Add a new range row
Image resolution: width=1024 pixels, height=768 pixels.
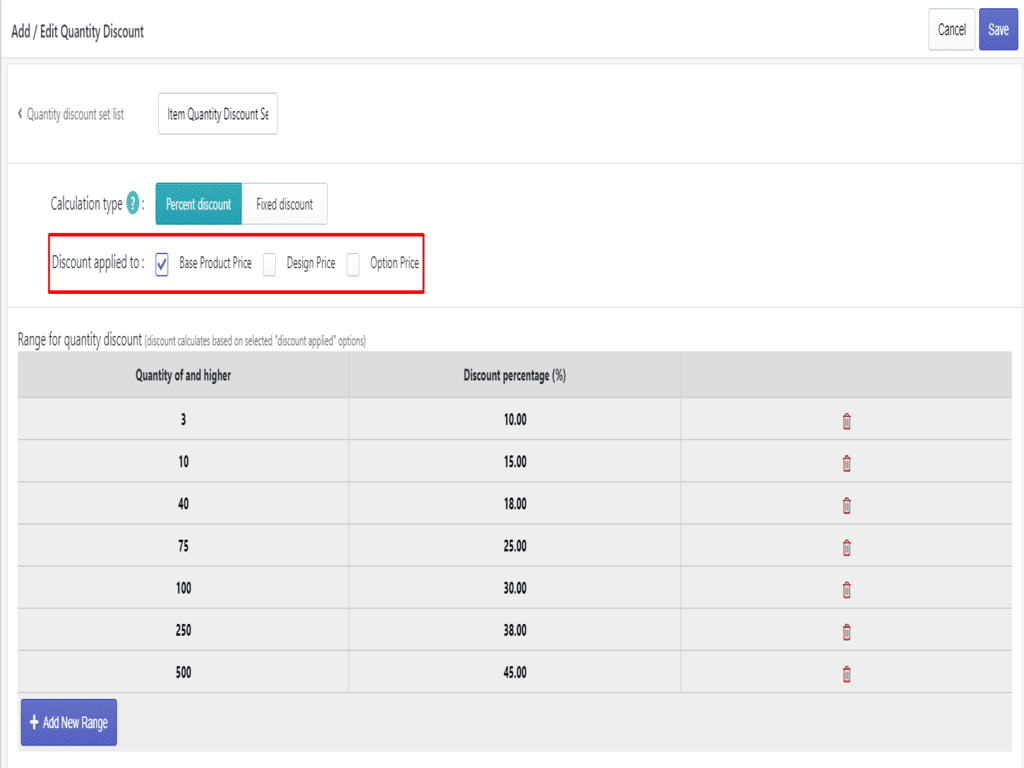pyautogui.click(x=69, y=722)
